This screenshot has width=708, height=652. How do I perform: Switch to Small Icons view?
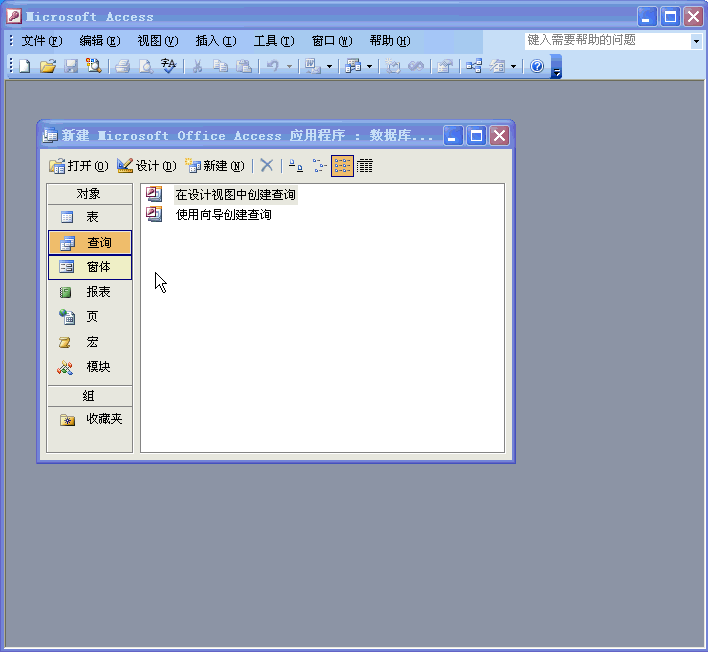[319, 166]
